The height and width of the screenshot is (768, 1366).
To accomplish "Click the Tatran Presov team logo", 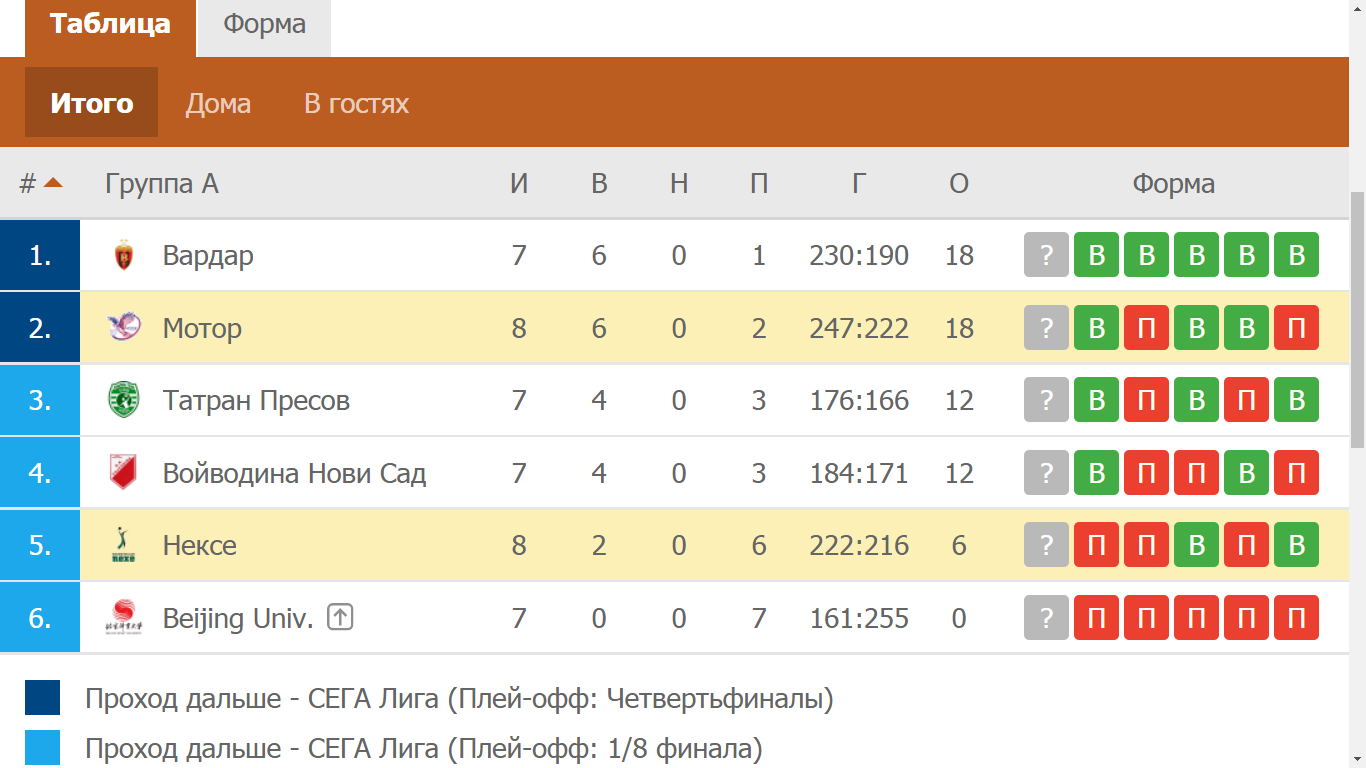I will tap(124, 401).
